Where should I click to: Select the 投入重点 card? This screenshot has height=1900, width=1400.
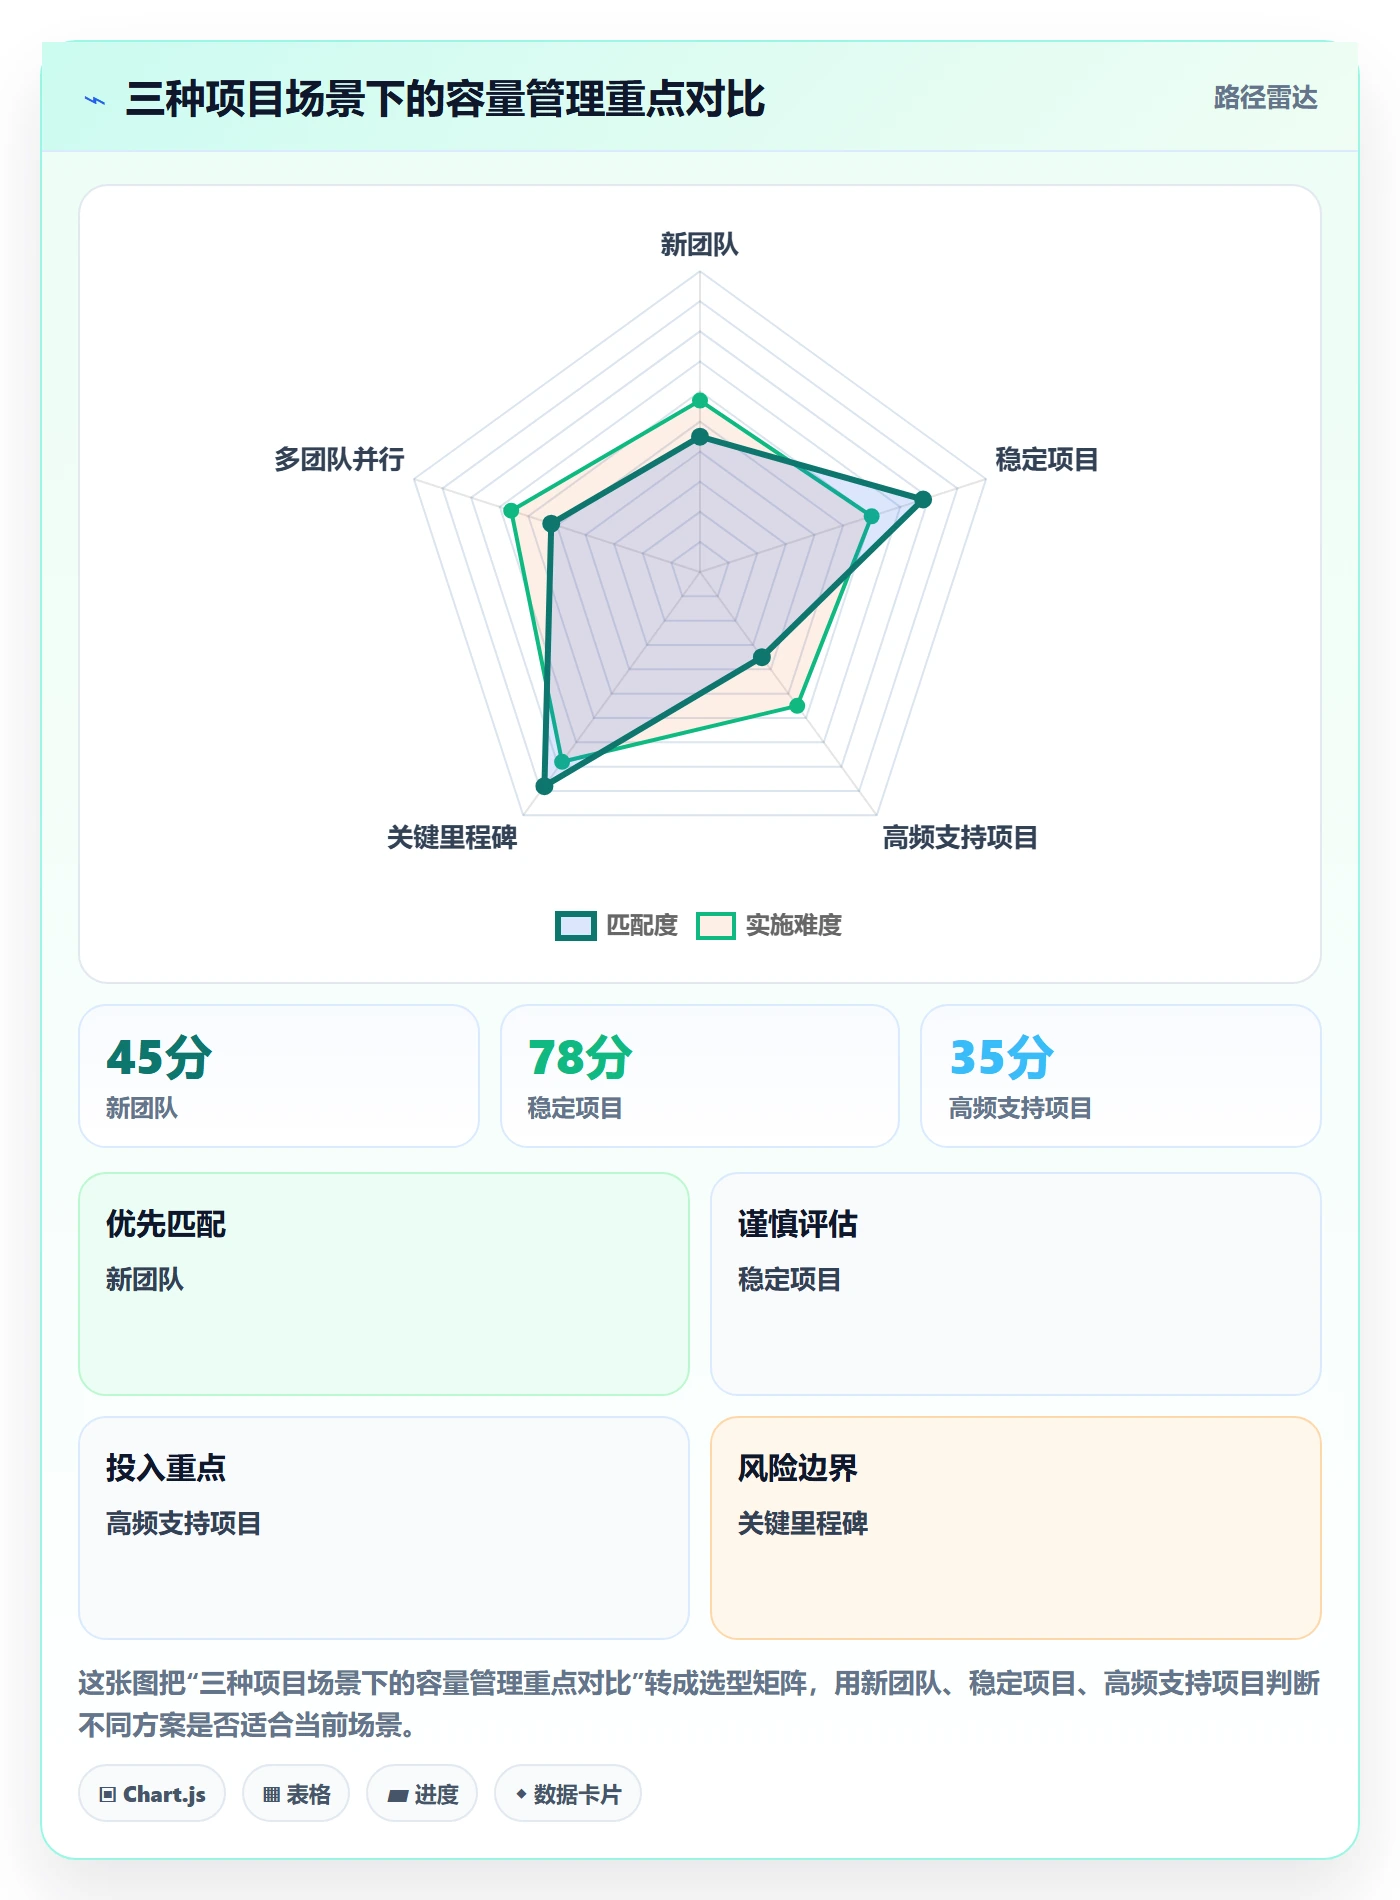[x=384, y=1528]
